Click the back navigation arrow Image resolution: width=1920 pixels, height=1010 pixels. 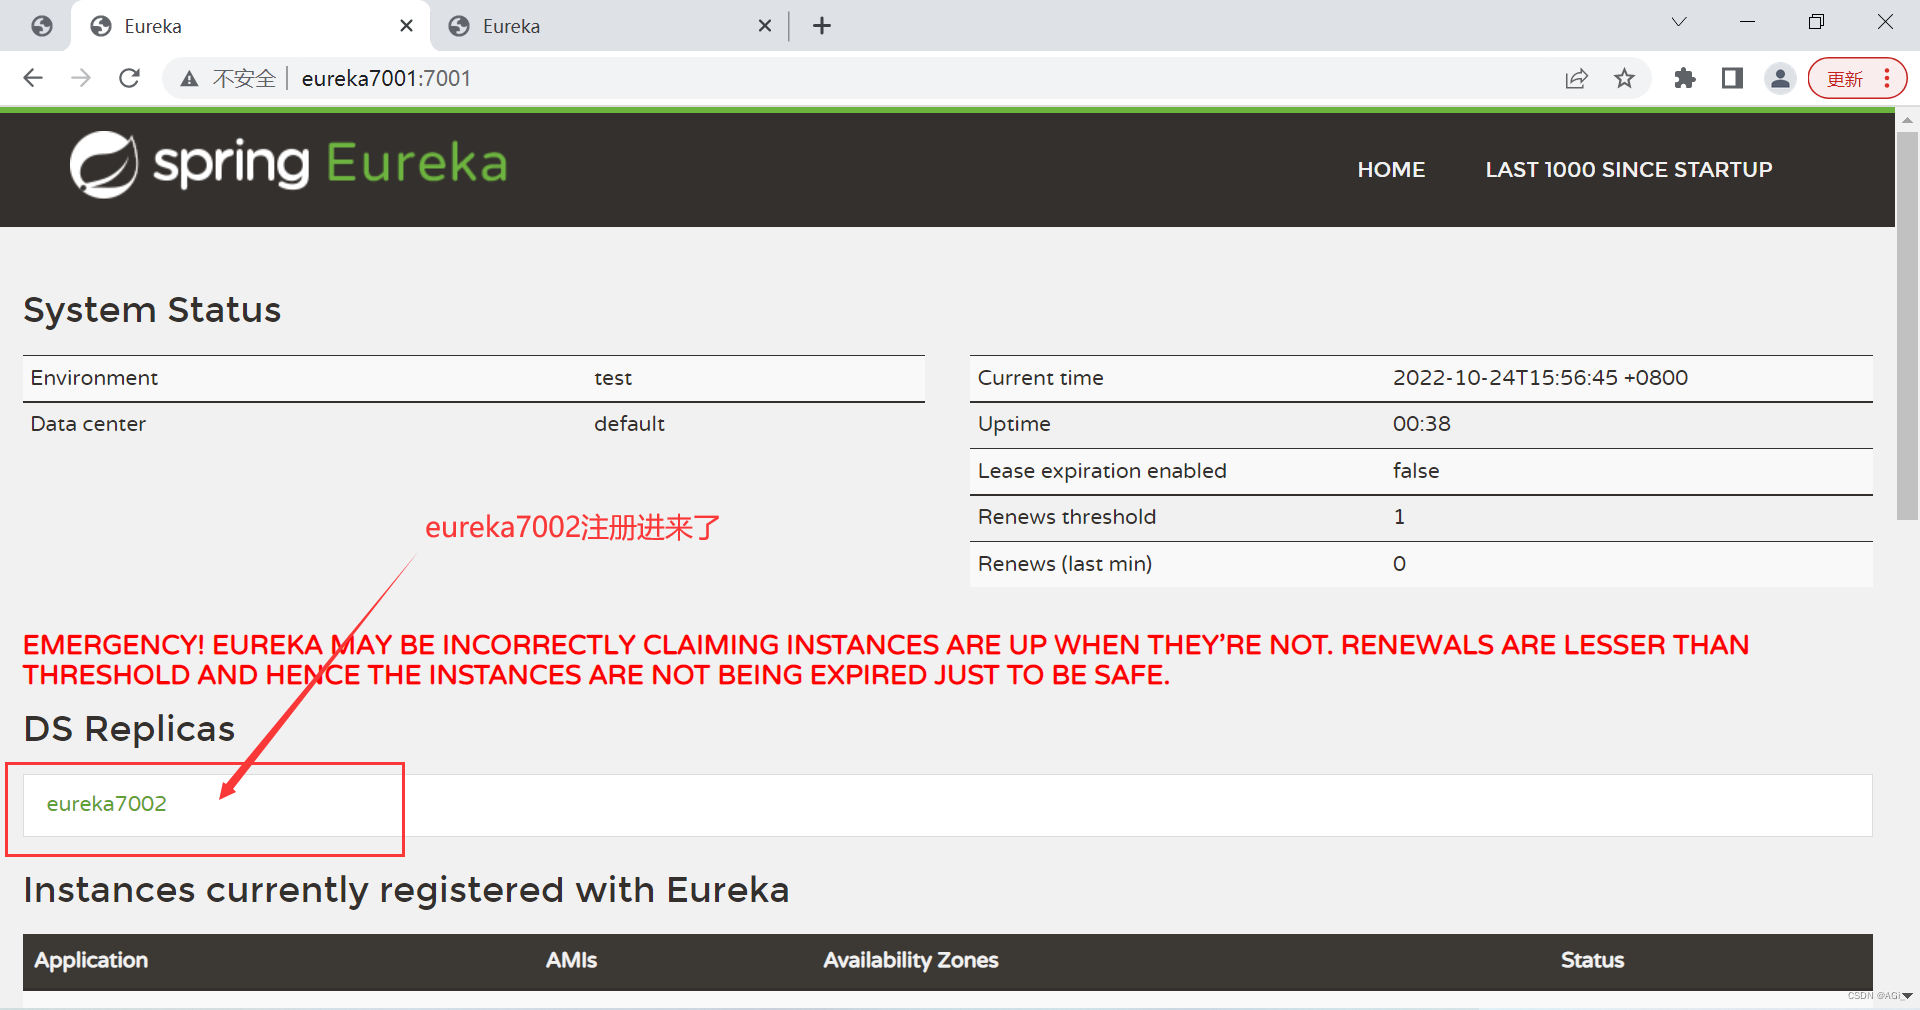click(x=33, y=78)
